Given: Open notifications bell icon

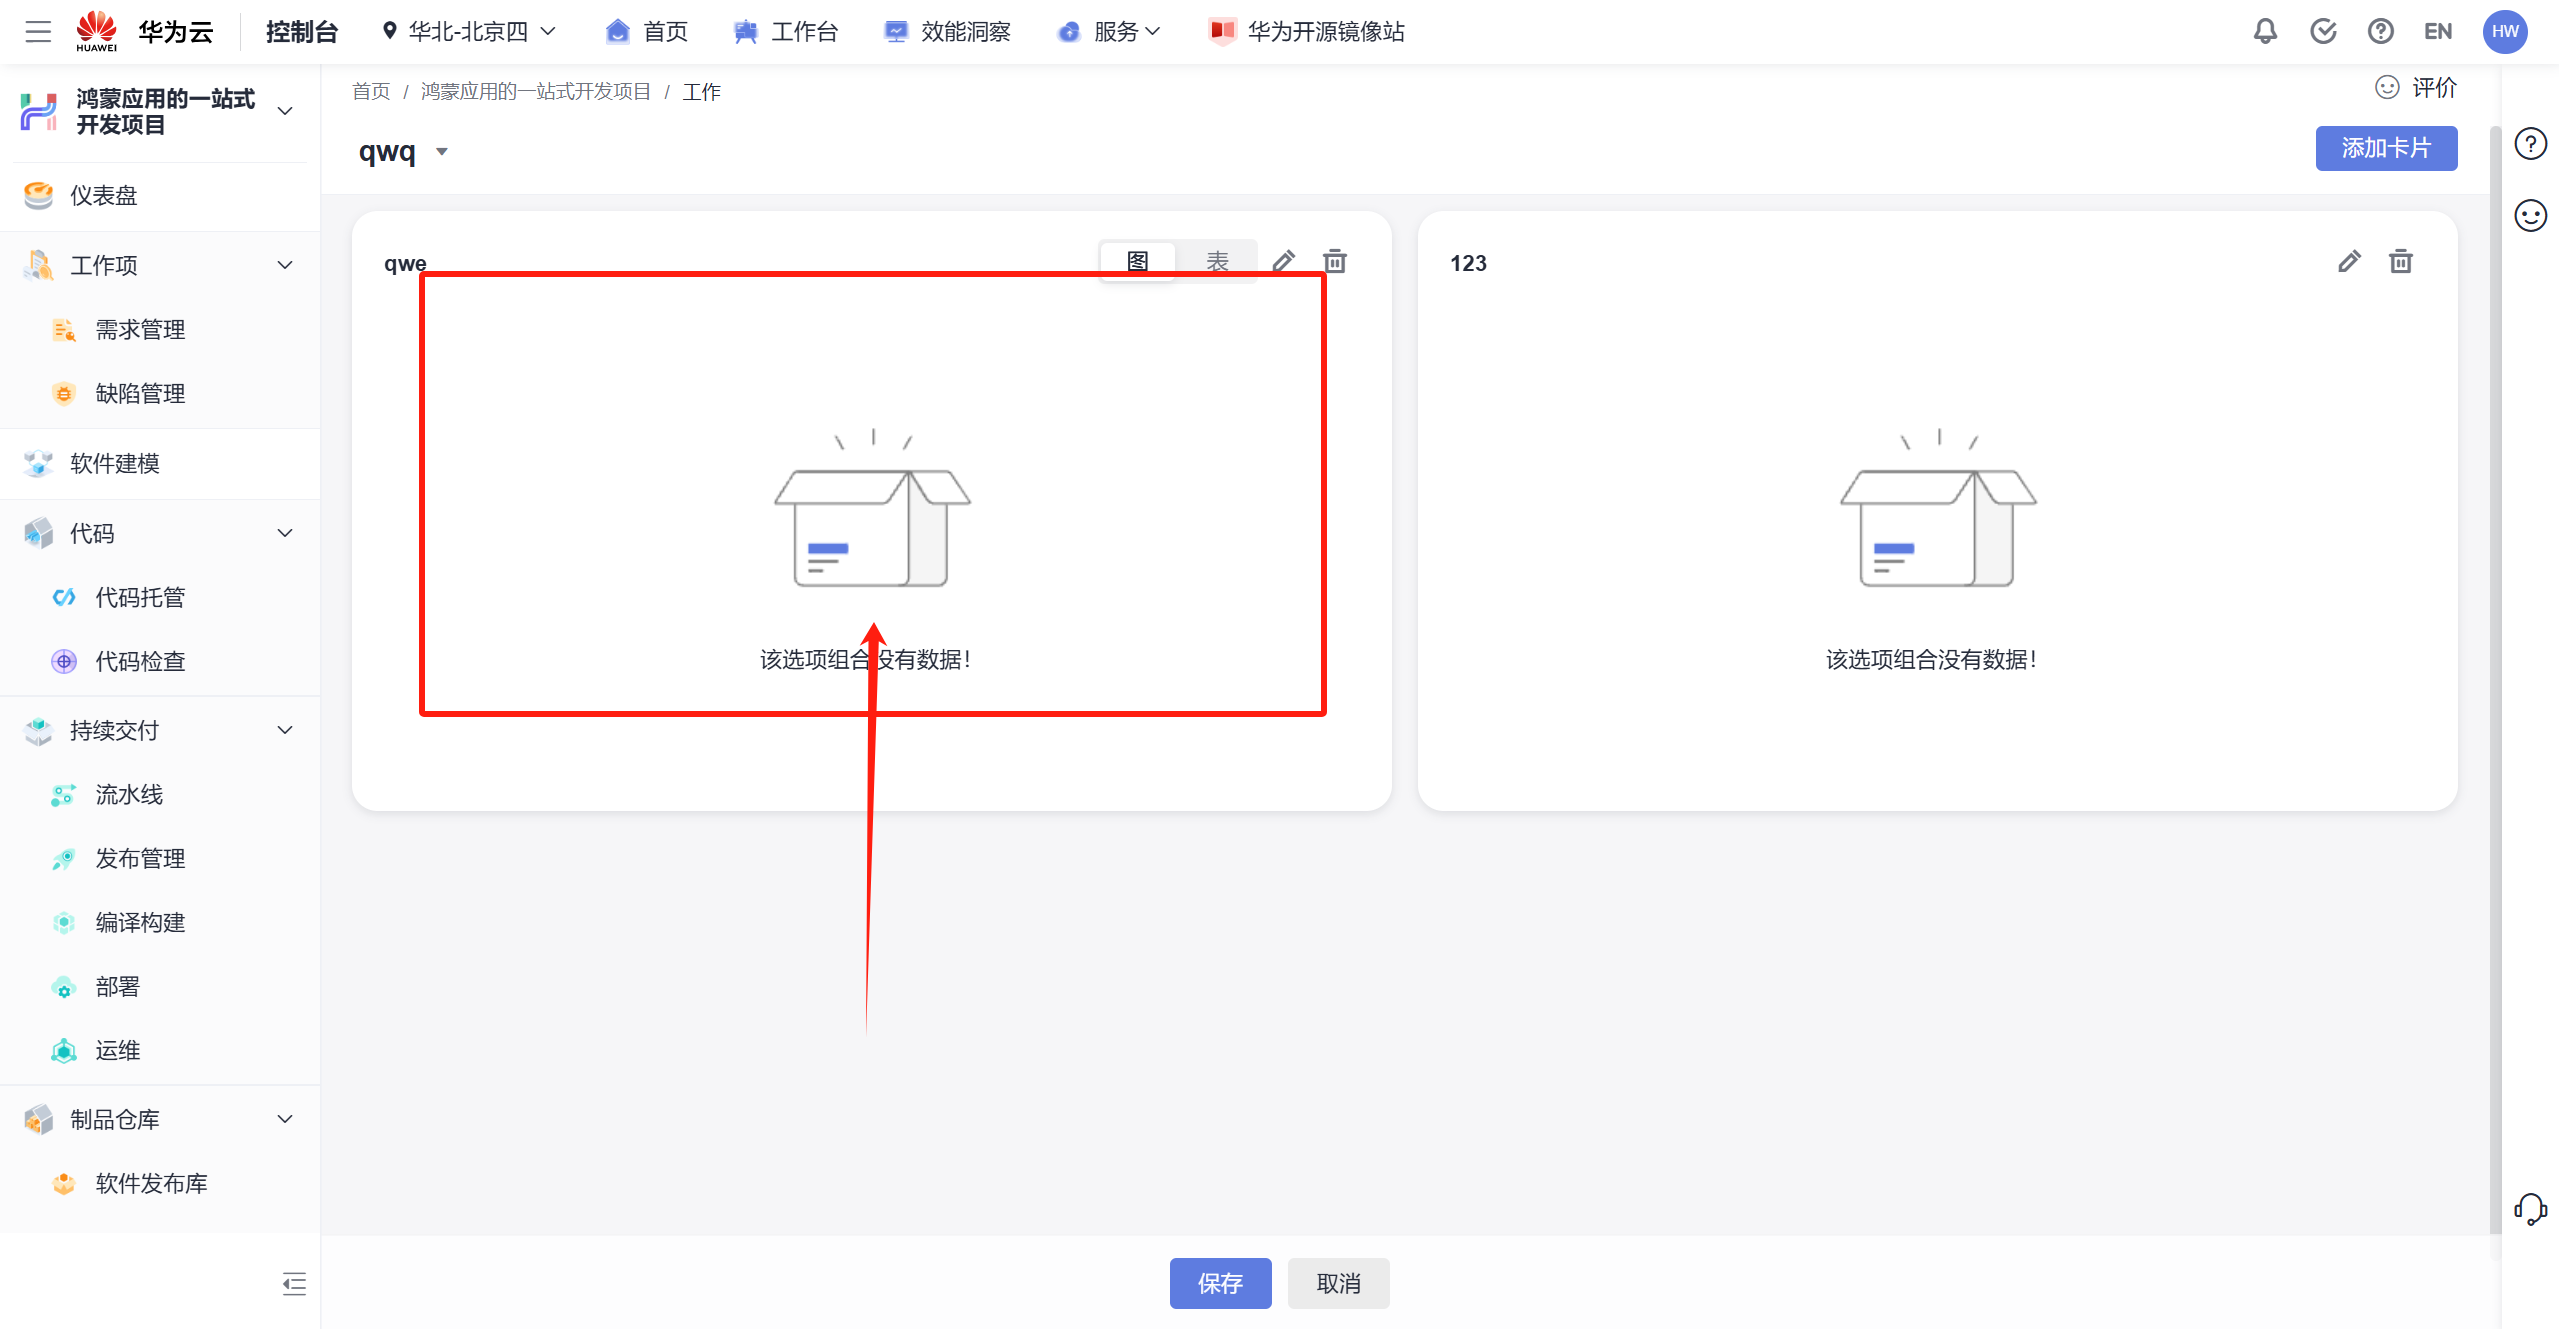Looking at the screenshot, I should 2265,32.
